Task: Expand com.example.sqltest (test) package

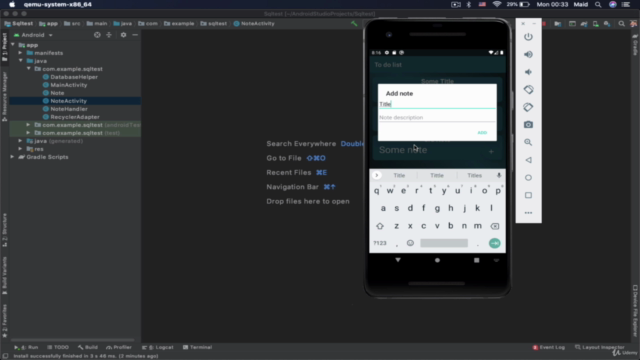Action: (x=28, y=133)
